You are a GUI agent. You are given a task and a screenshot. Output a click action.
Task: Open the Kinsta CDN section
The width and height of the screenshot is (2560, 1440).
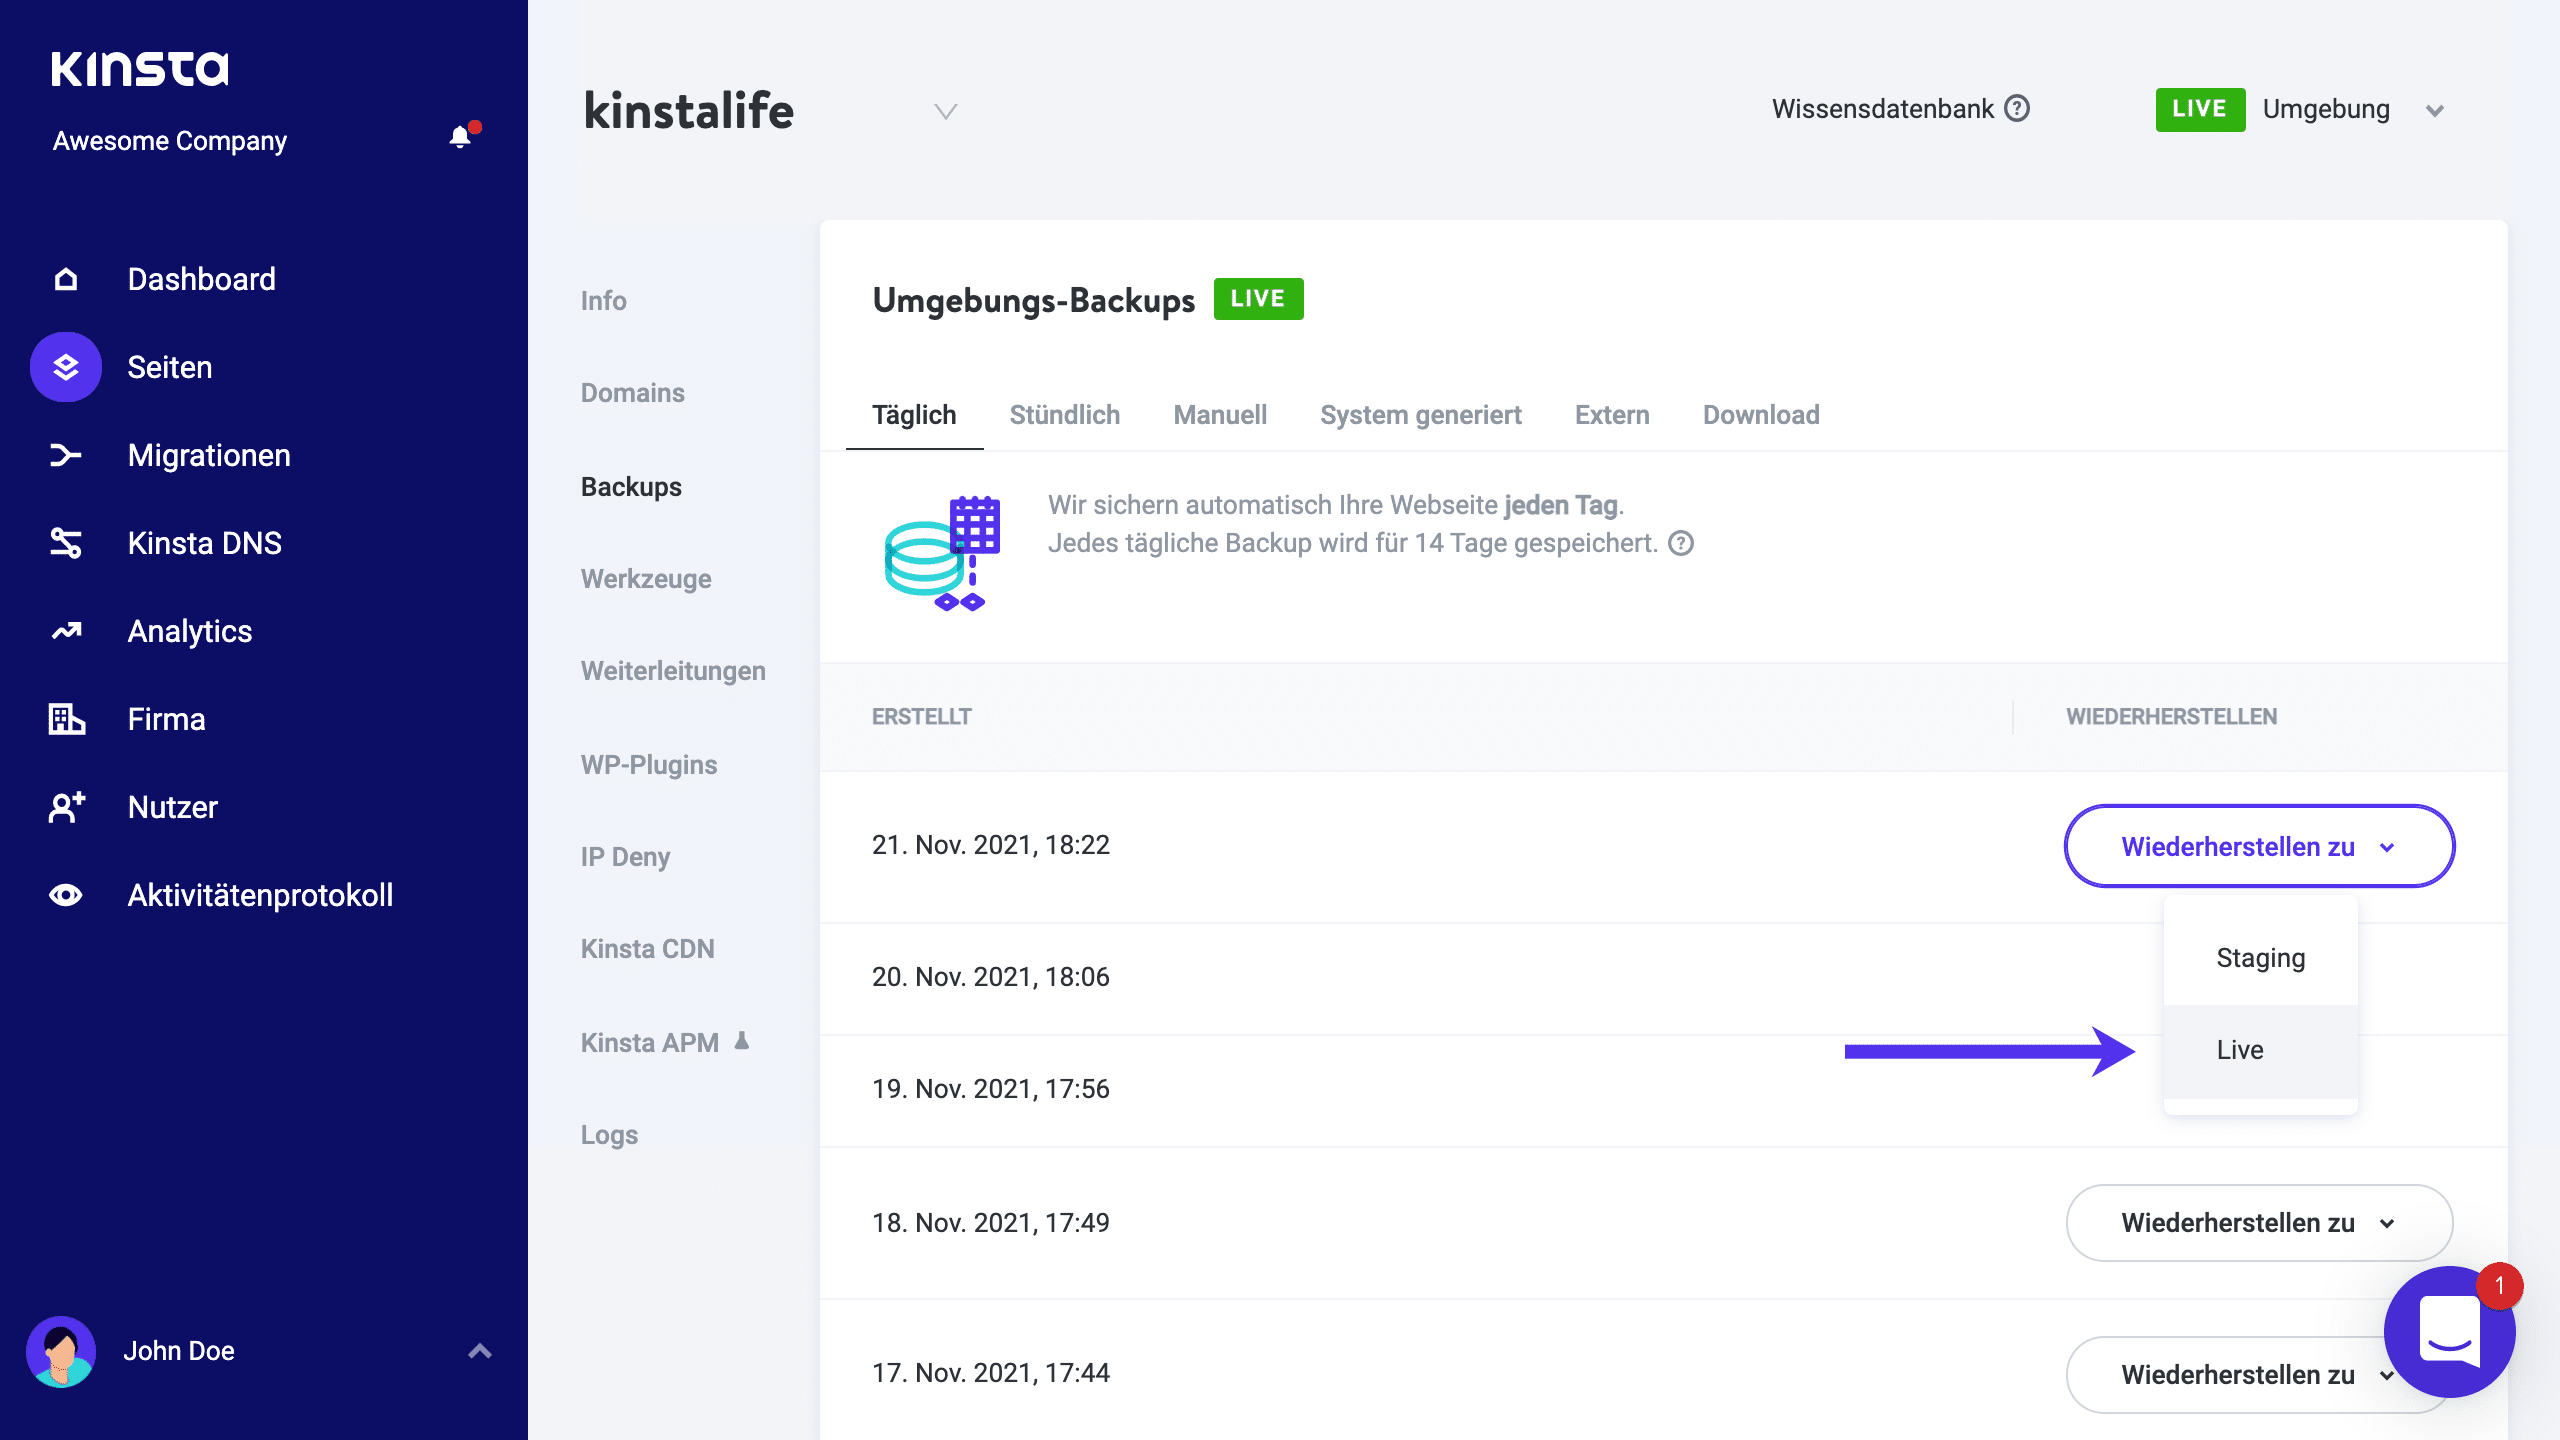coord(647,948)
